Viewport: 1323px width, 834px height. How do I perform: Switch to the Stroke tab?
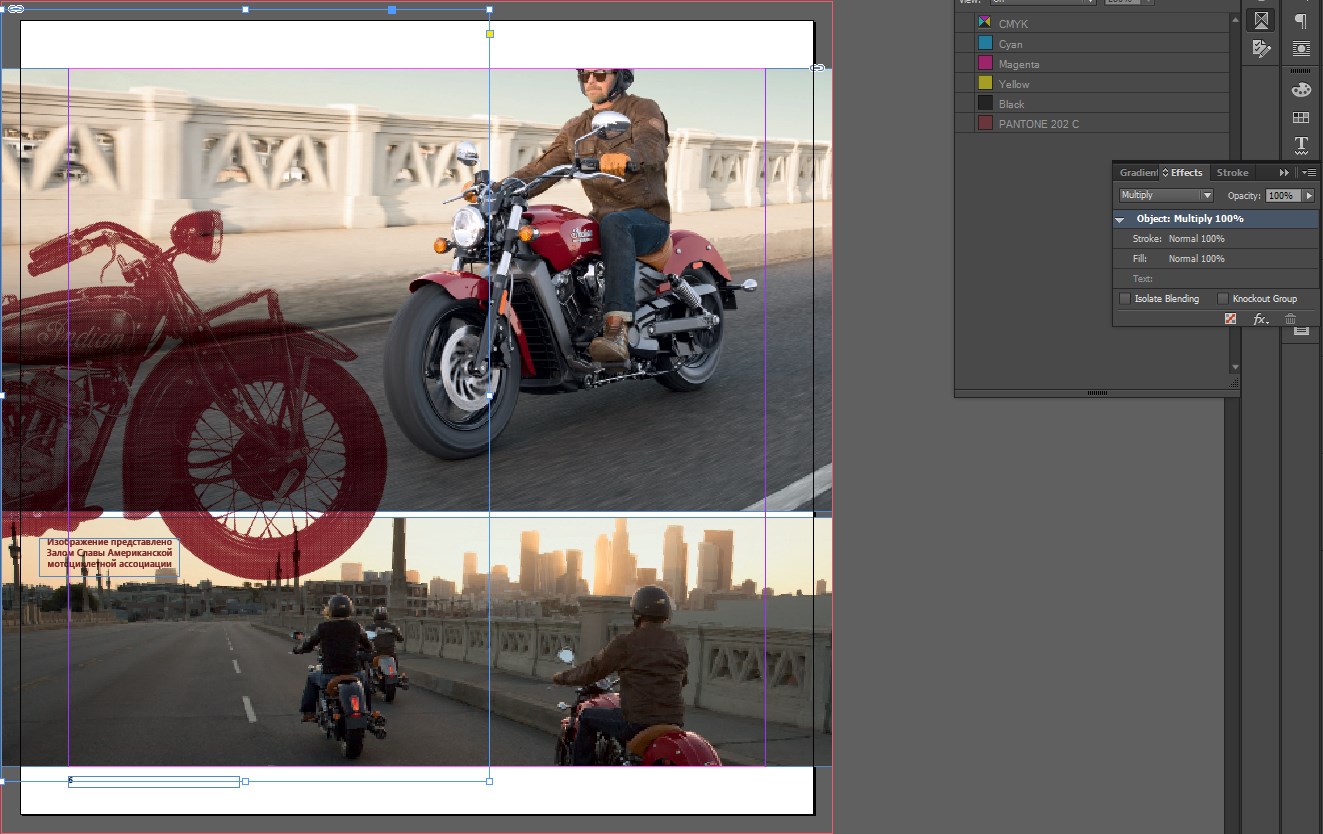tap(1232, 173)
